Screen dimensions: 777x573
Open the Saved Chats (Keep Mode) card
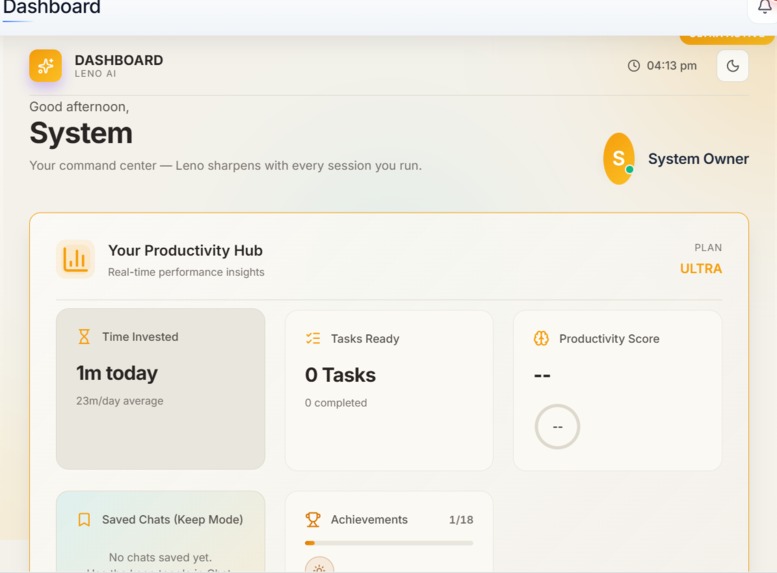161,531
